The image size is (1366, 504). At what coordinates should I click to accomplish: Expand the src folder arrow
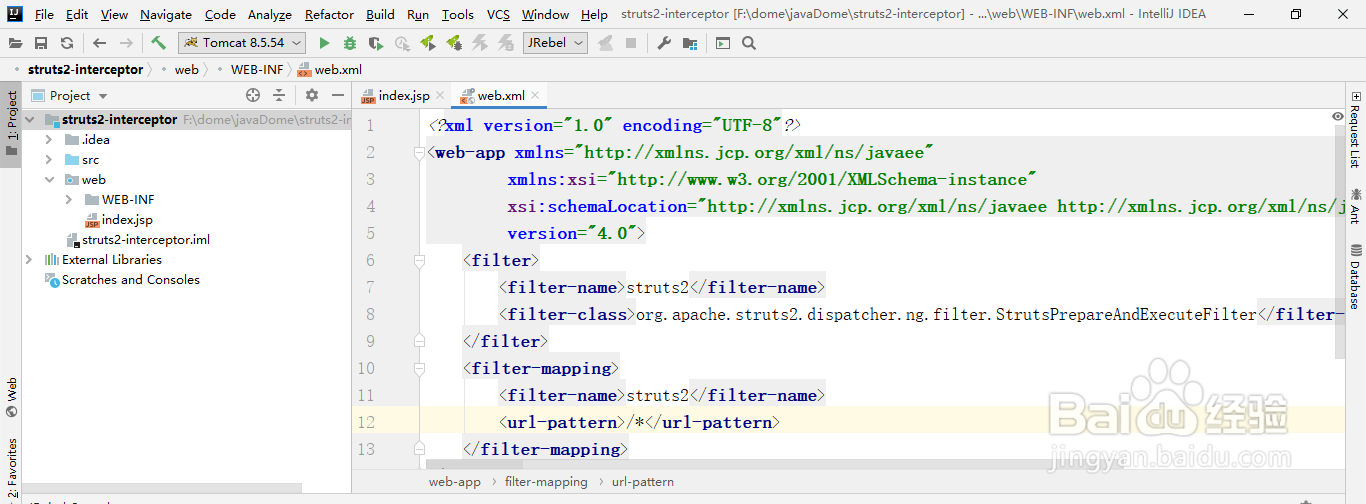coord(49,159)
